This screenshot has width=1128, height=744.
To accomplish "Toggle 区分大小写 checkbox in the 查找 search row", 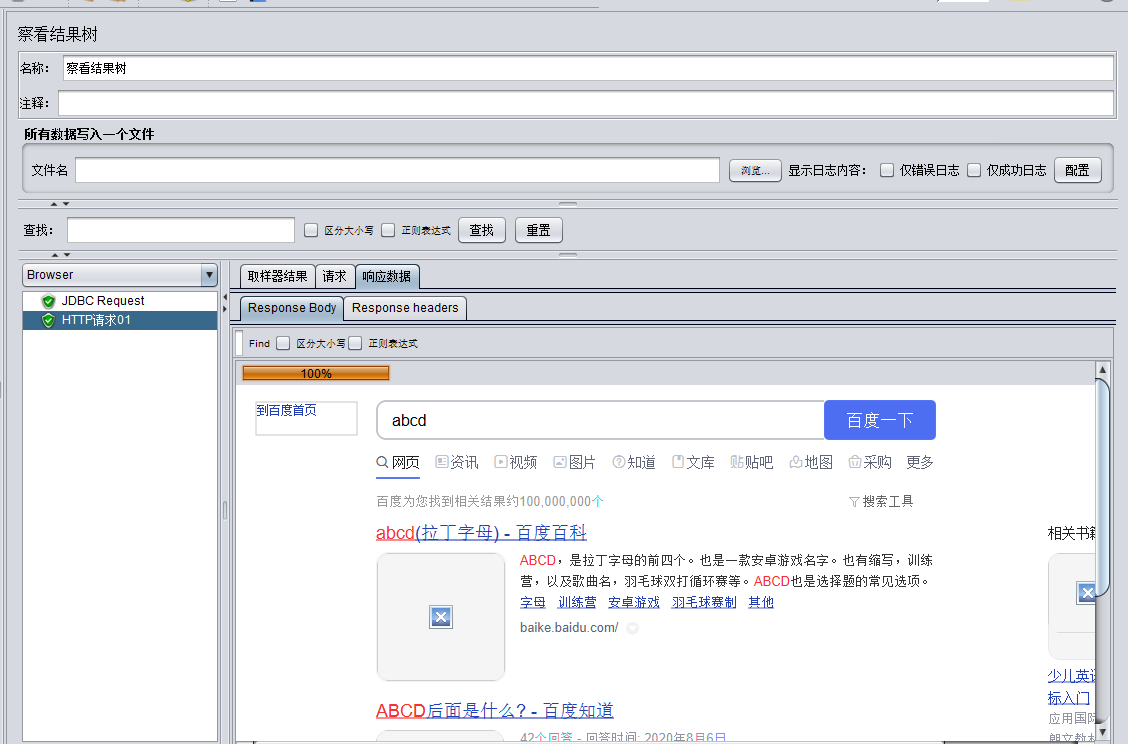I will click(311, 230).
